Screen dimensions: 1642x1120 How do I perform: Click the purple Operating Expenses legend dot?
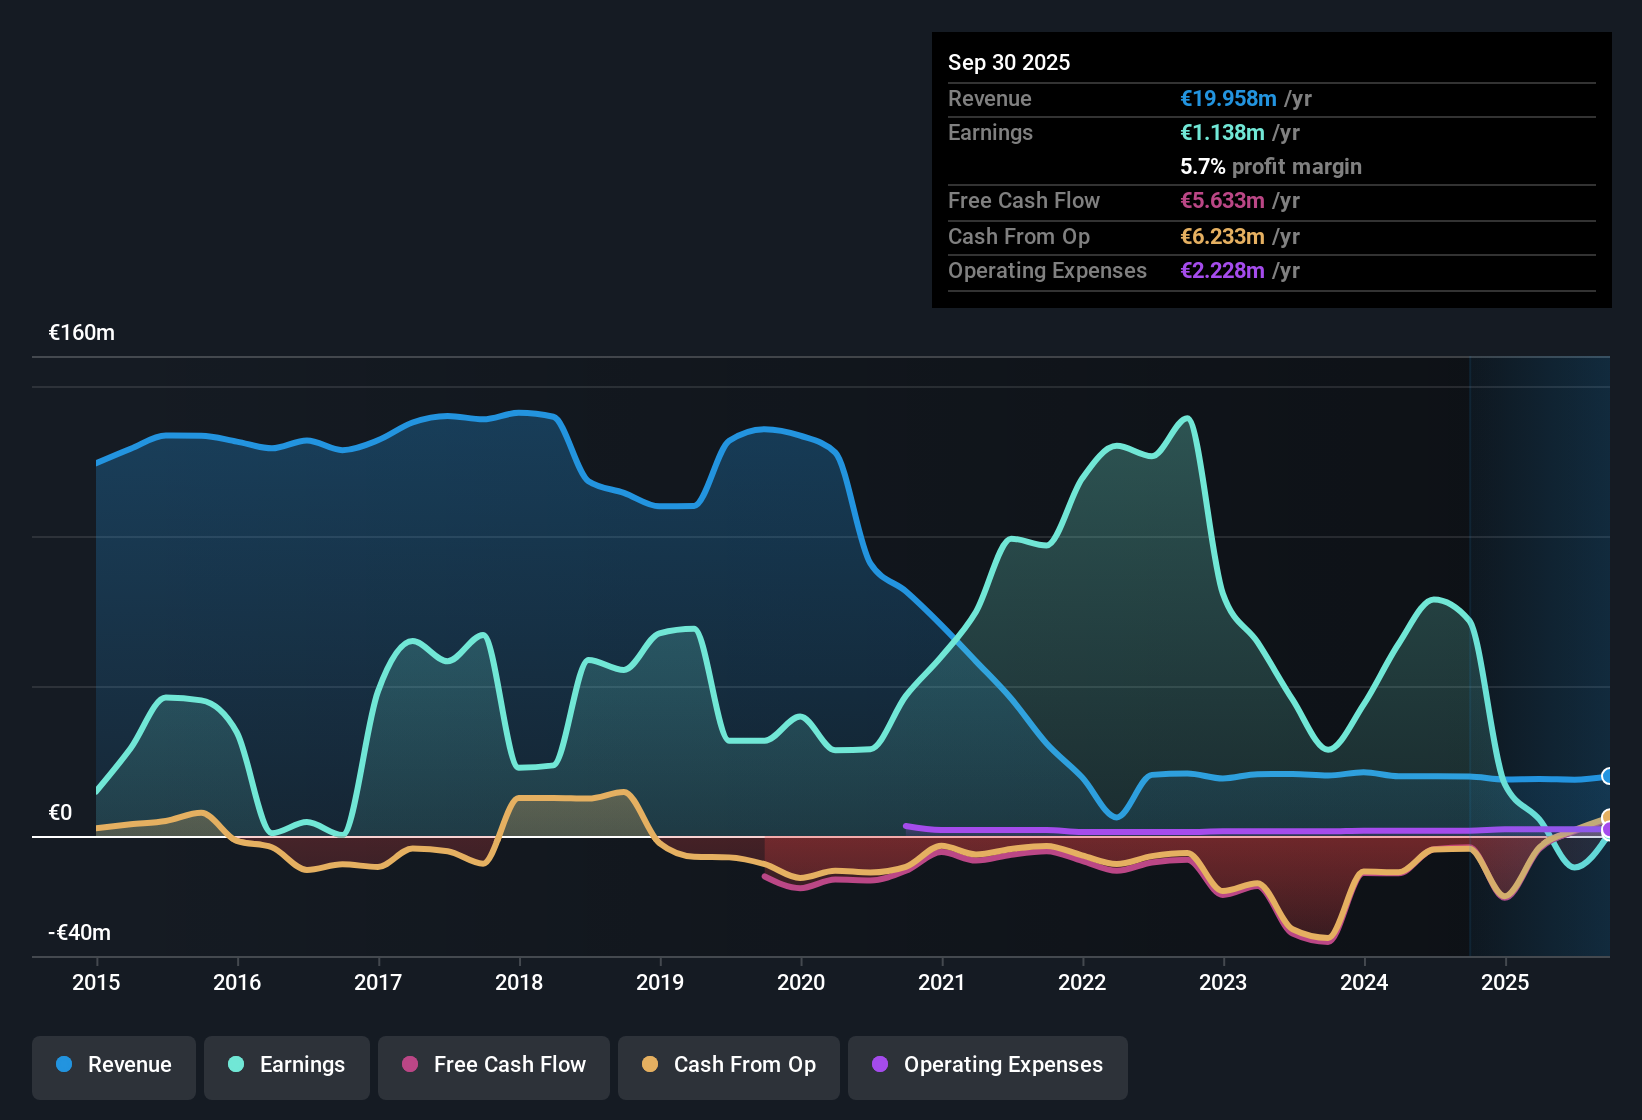click(880, 1064)
